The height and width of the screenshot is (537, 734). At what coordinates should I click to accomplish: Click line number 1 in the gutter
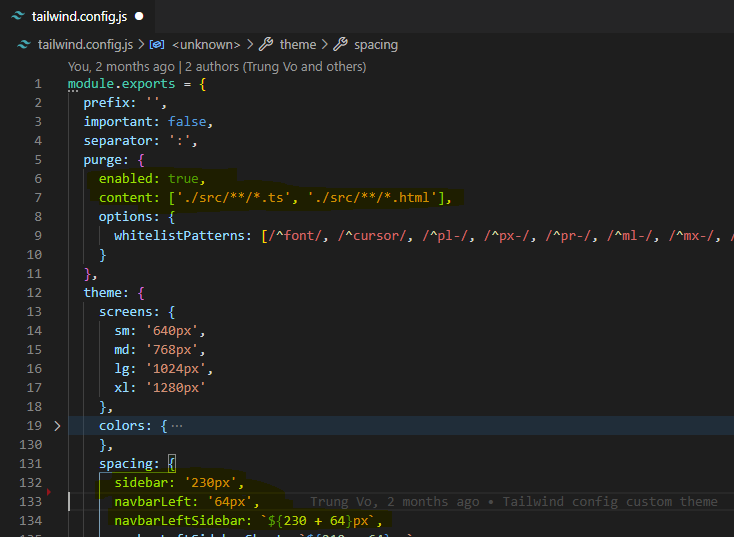38,84
